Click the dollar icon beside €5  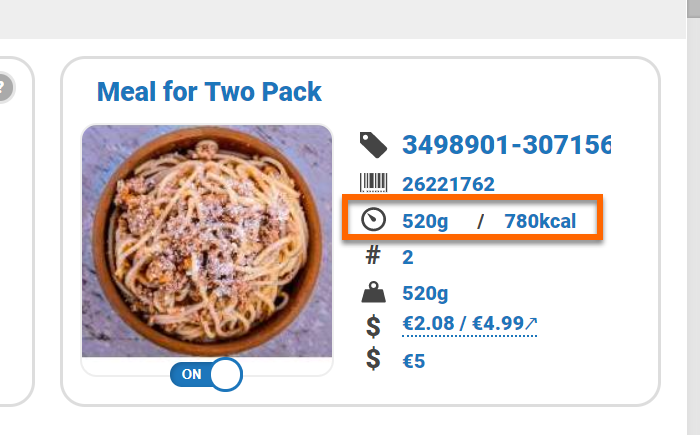(373, 360)
